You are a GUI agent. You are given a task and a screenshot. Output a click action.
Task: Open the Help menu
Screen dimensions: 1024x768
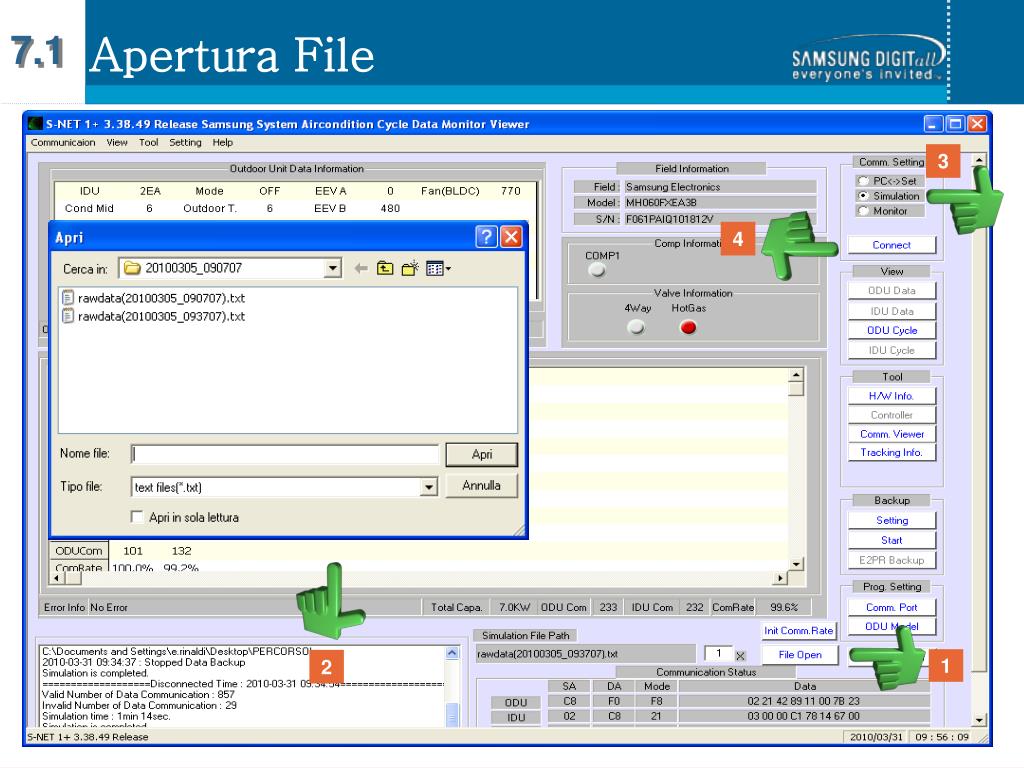pos(222,142)
